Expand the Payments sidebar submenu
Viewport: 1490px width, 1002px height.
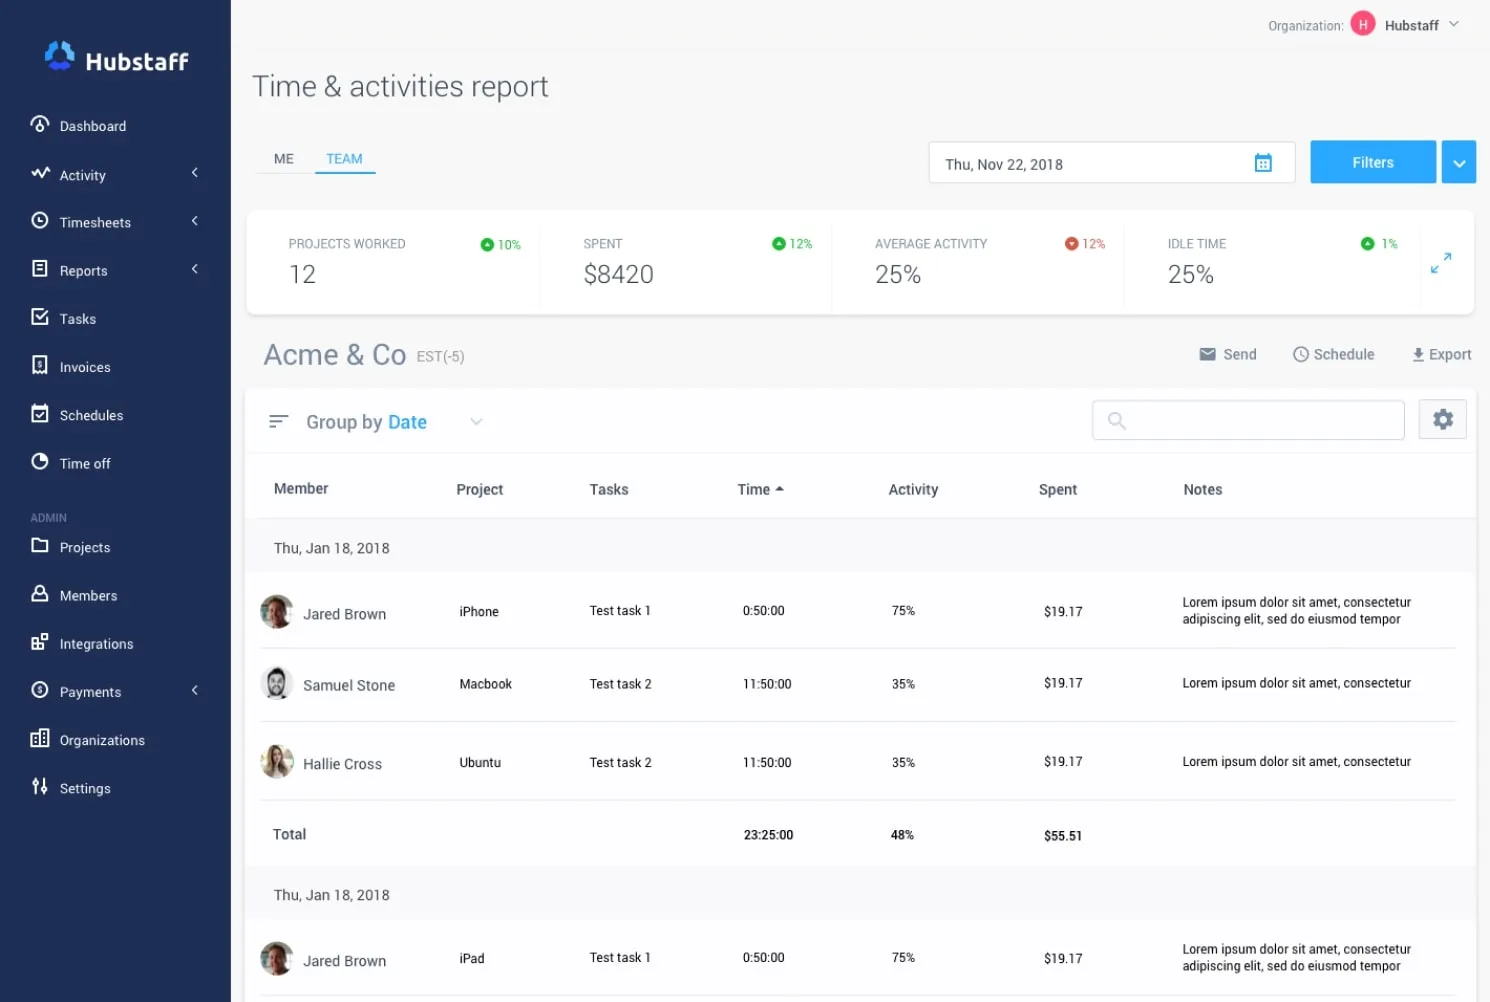(195, 690)
